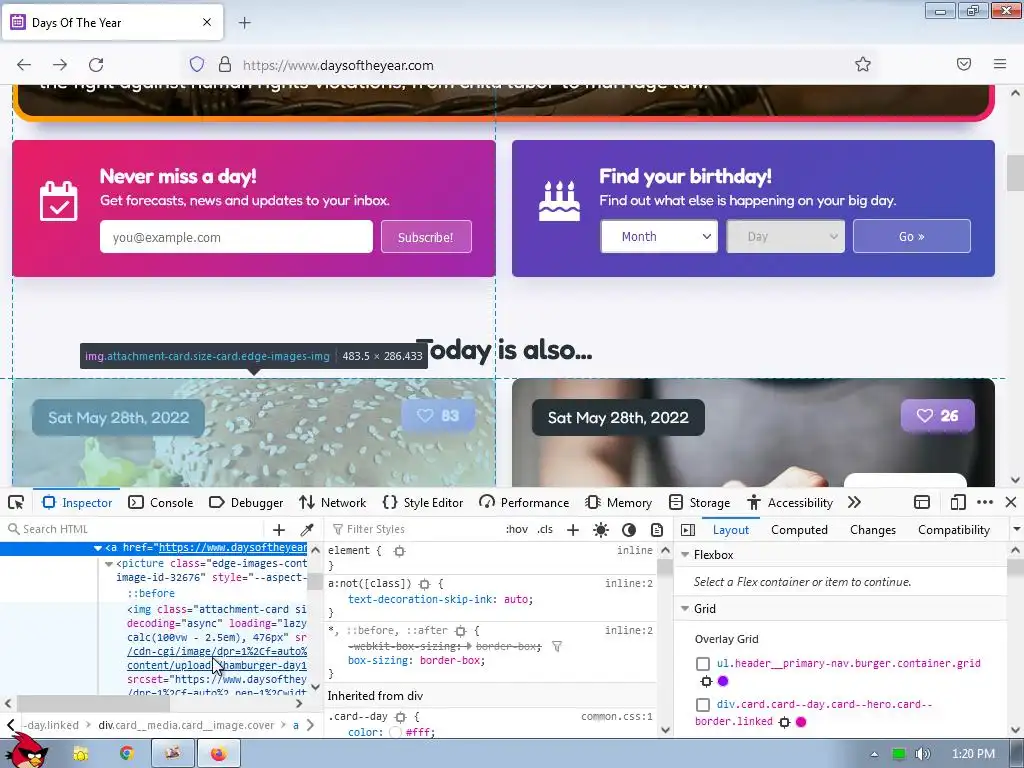
Task: Toggle three-pane inspector sidebar icon
Action: tap(688, 530)
